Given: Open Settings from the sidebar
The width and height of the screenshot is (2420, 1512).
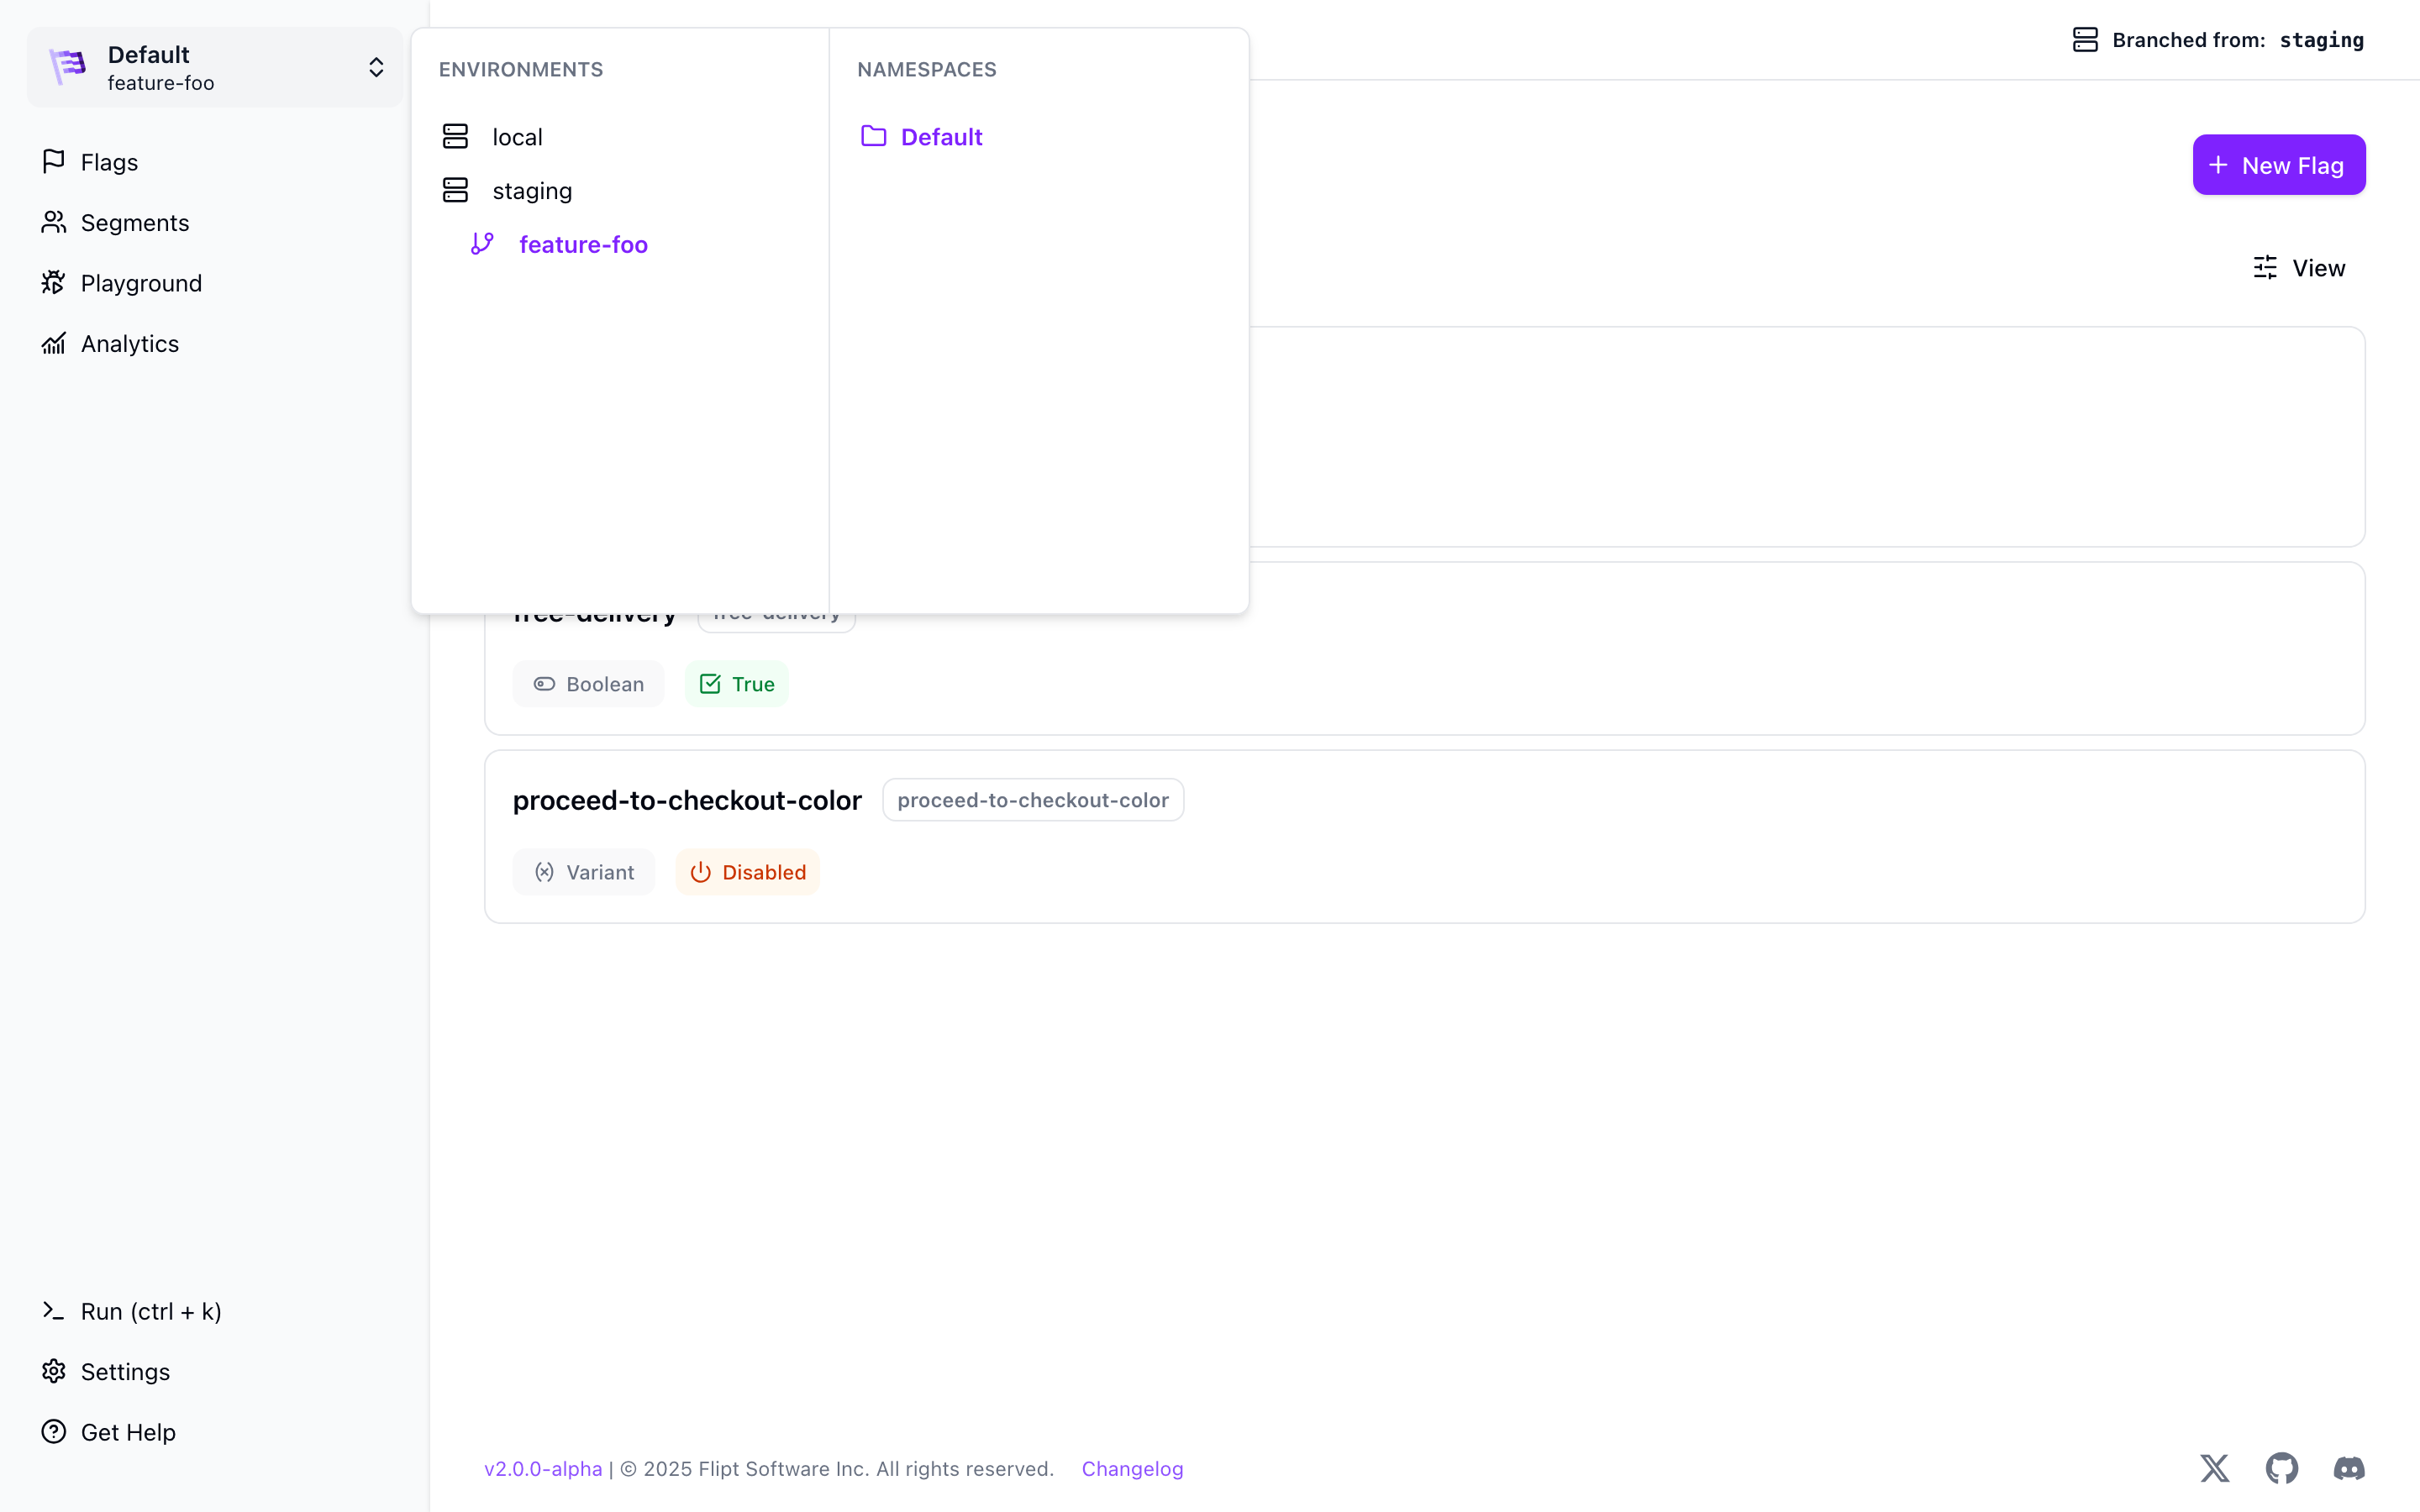Looking at the screenshot, I should [x=124, y=1371].
